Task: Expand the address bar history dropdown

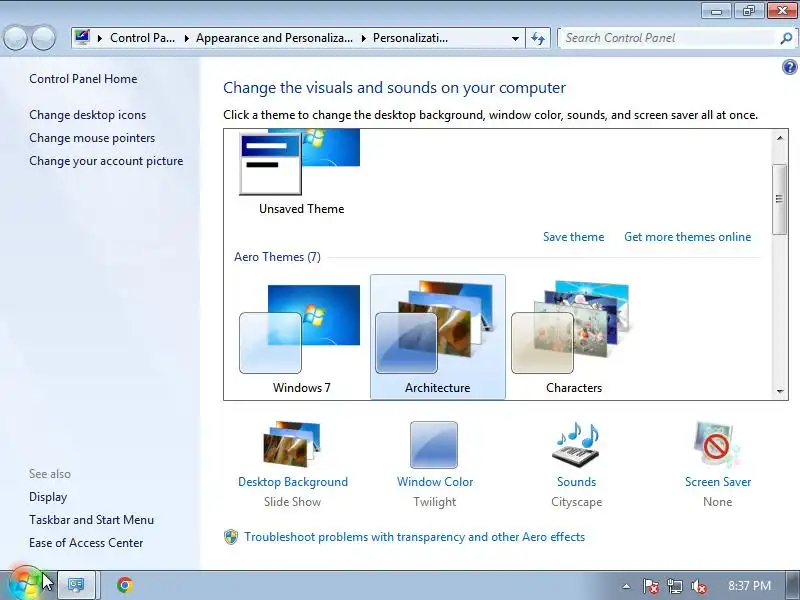Action: pyautogui.click(x=515, y=38)
